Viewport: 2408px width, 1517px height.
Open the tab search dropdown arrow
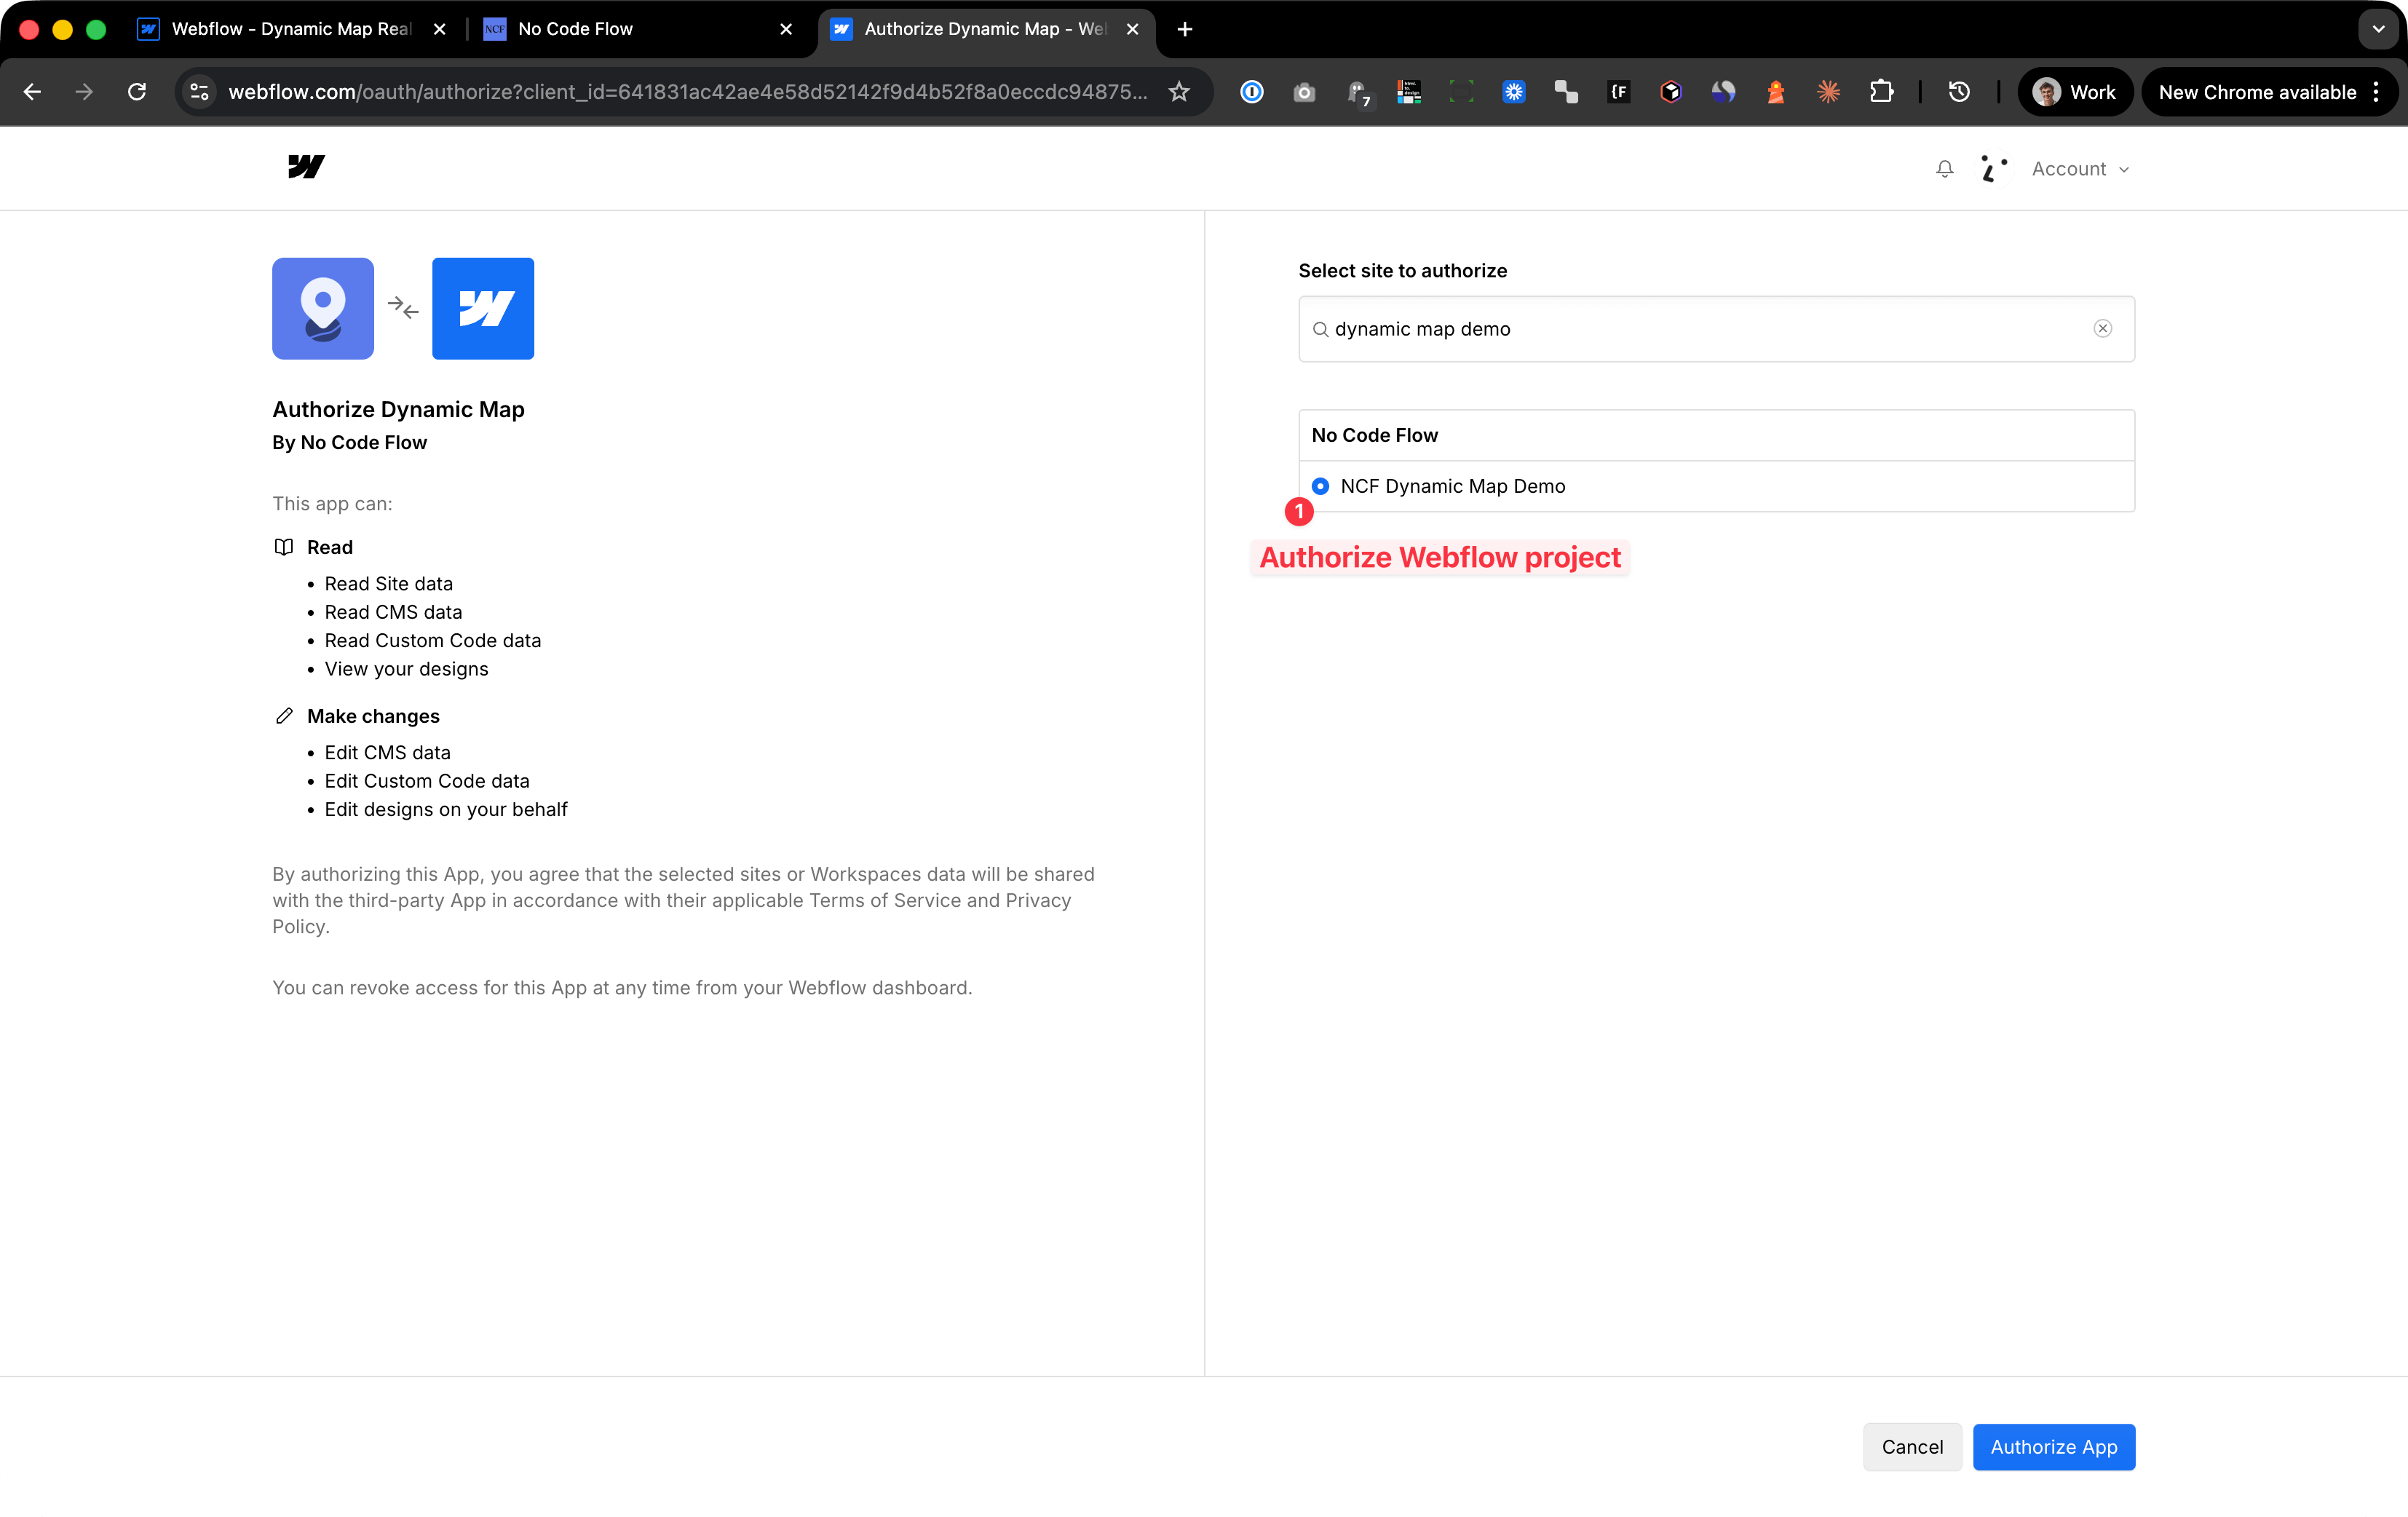point(2378,29)
